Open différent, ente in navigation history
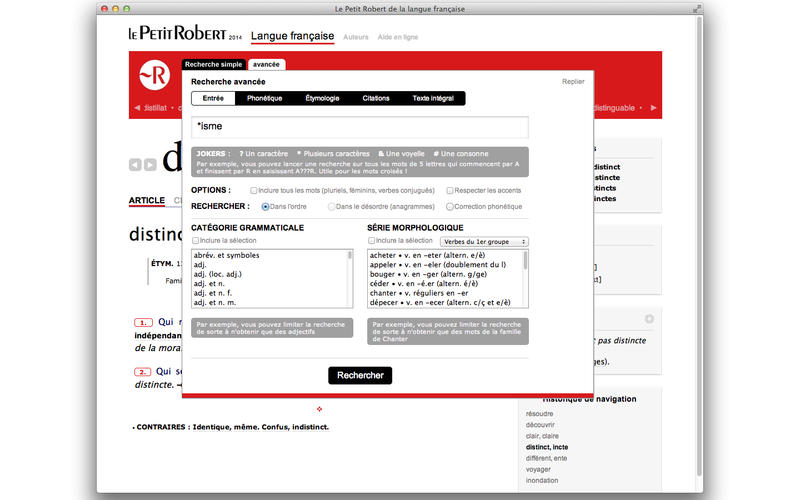The height and width of the screenshot is (500, 800). coord(546,458)
